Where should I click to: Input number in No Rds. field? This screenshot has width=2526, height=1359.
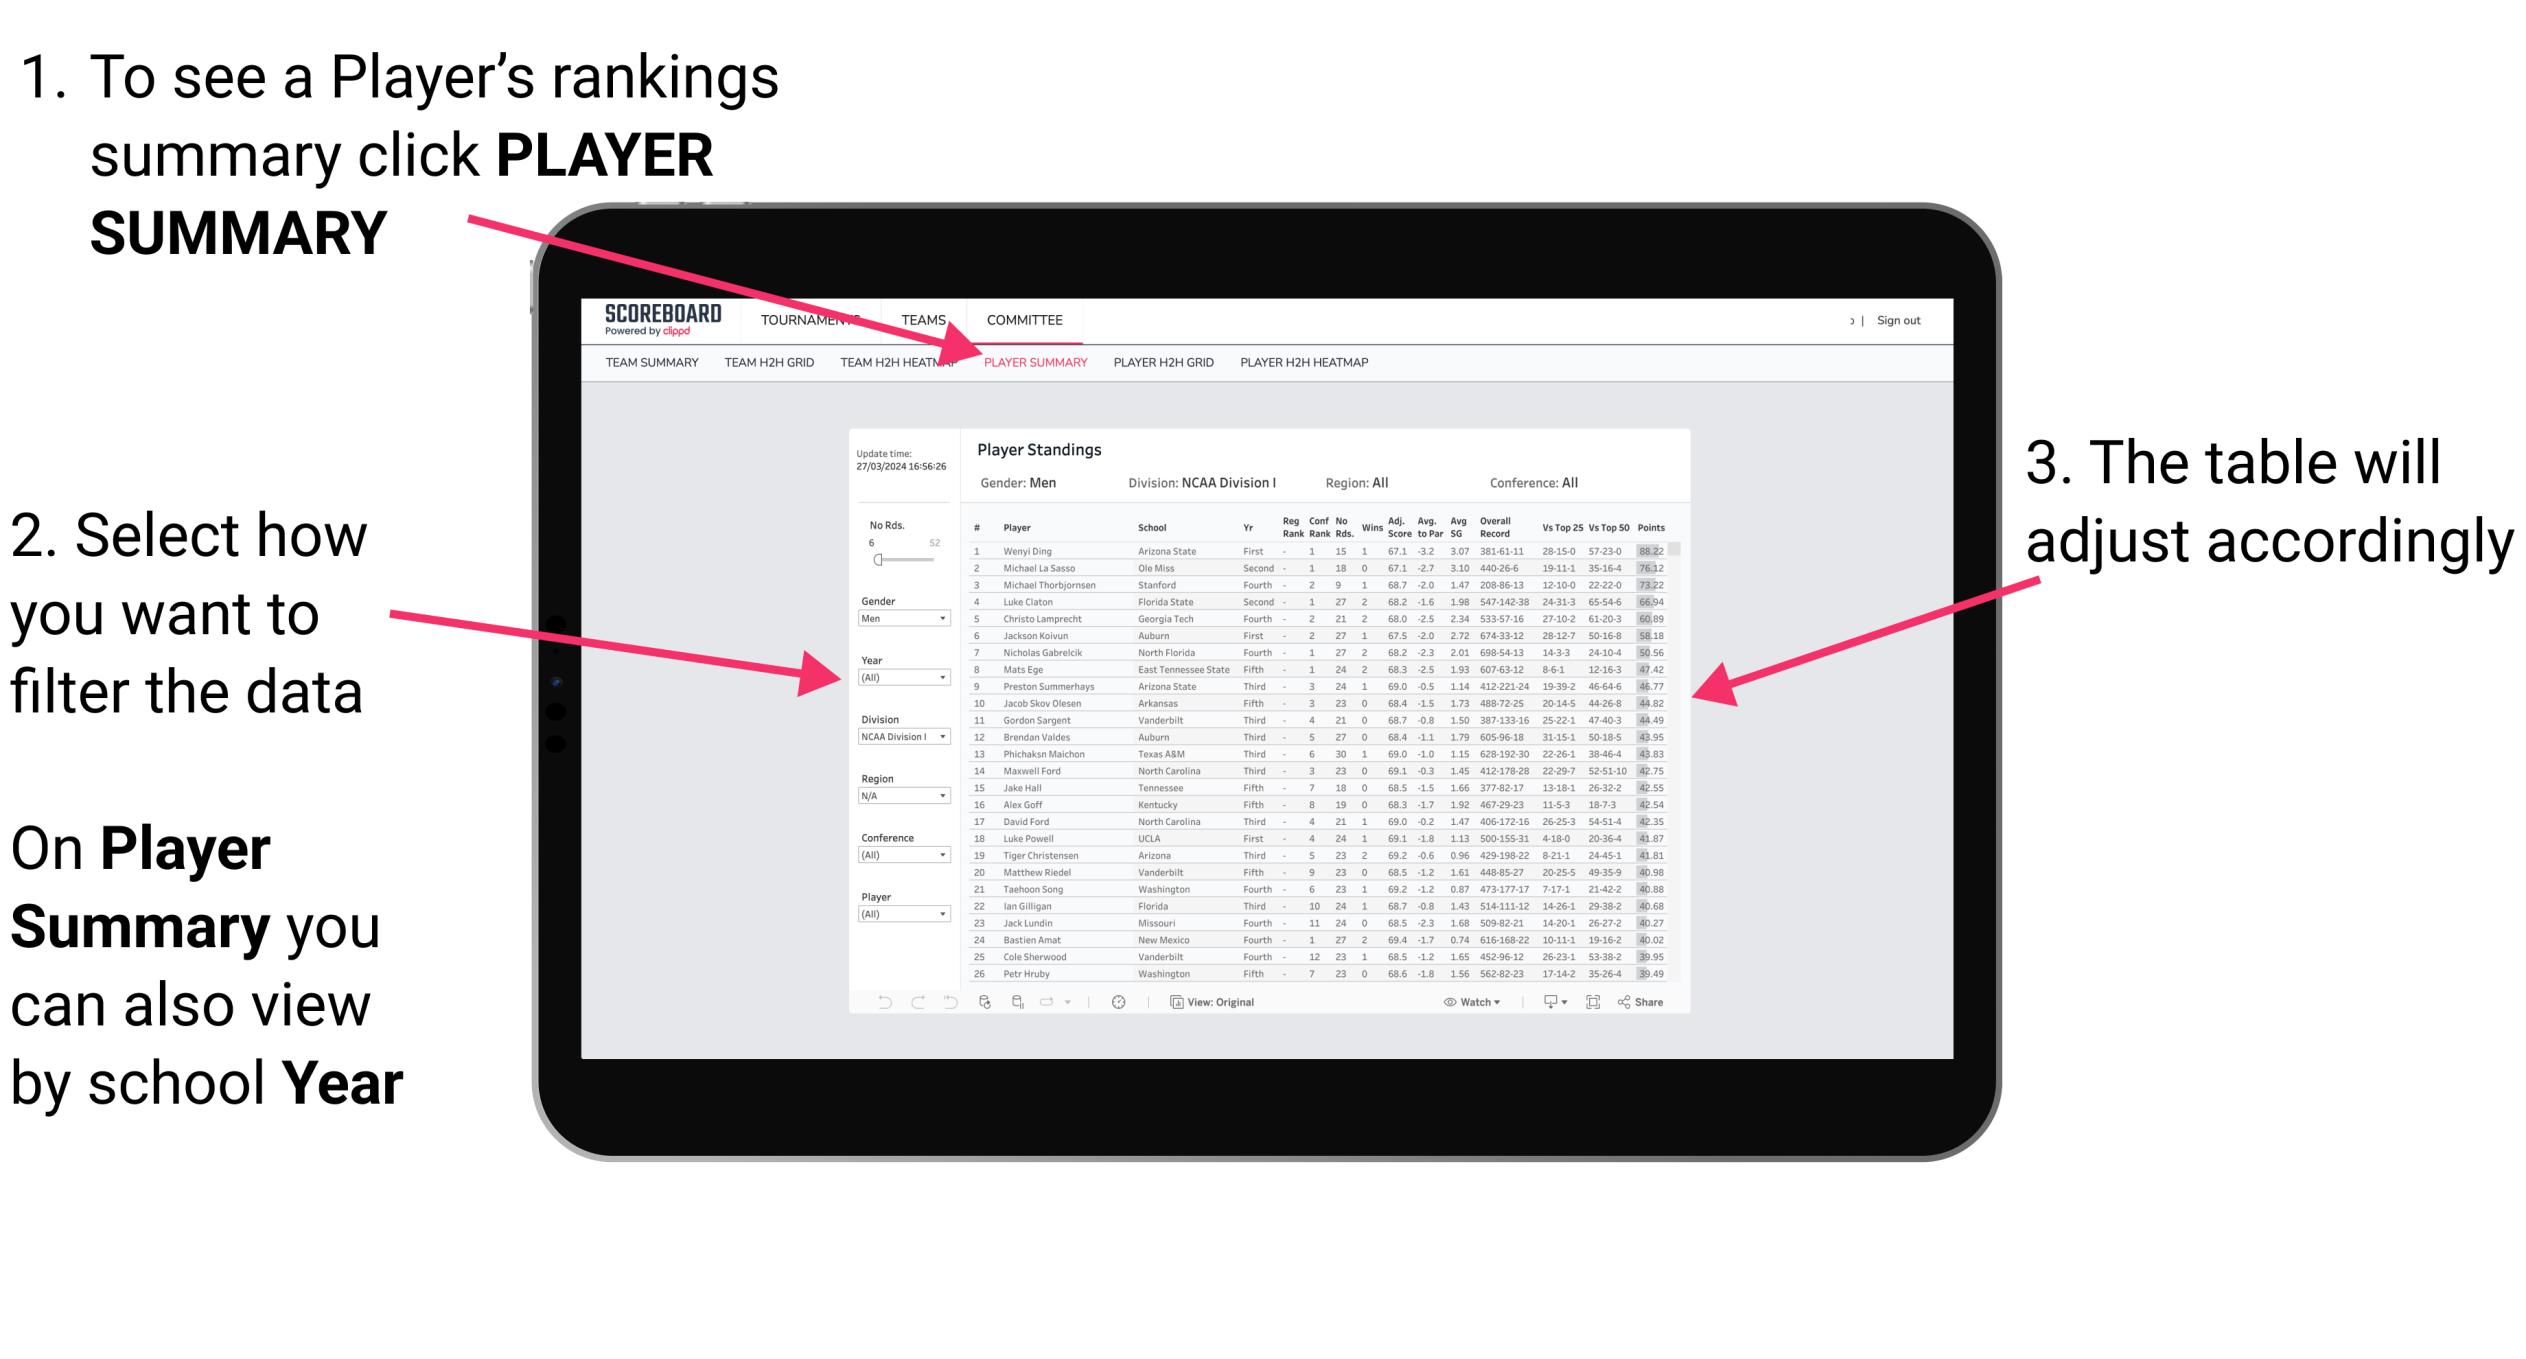(872, 542)
